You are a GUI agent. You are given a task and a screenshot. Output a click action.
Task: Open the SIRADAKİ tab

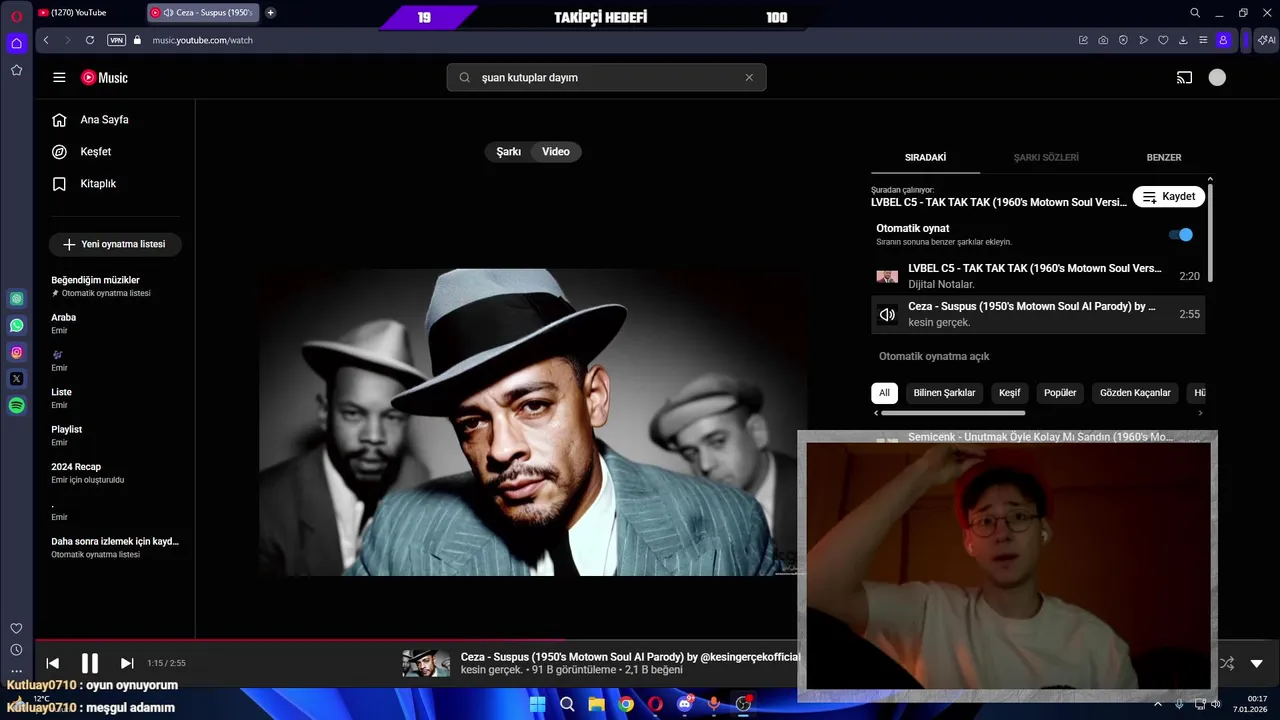[926, 158]
